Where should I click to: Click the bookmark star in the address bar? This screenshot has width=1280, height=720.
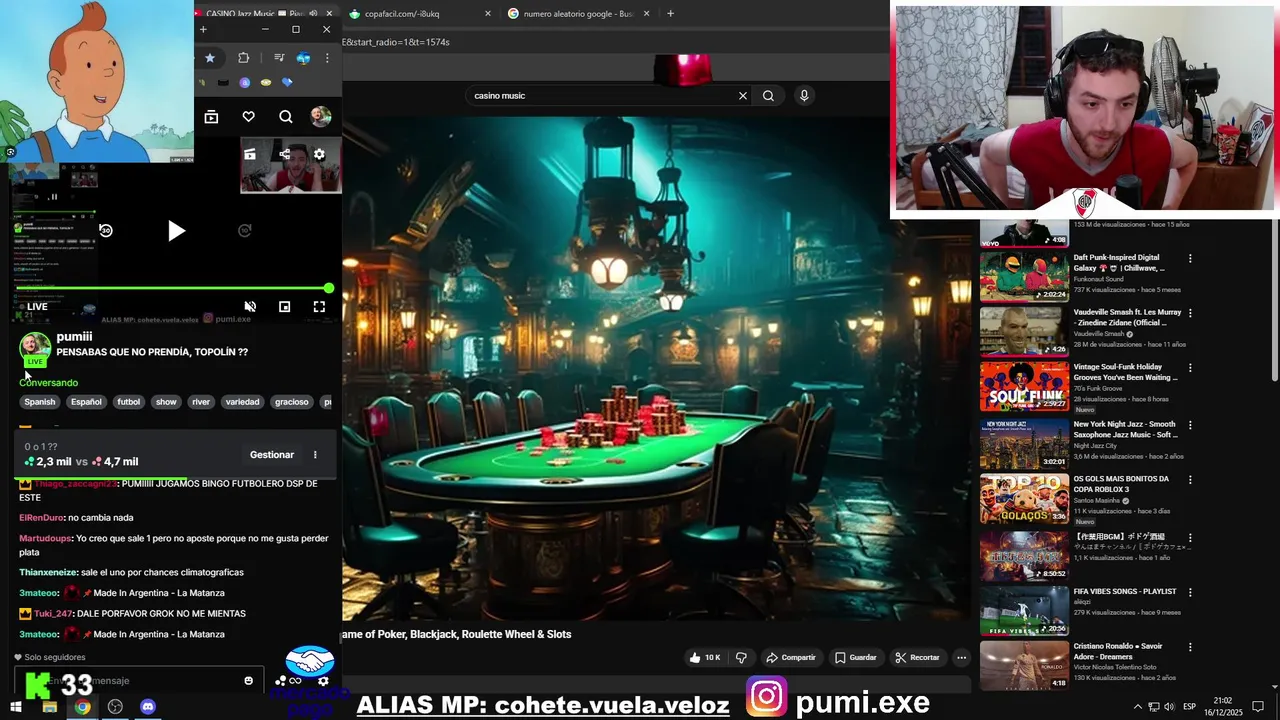(209, 58)
